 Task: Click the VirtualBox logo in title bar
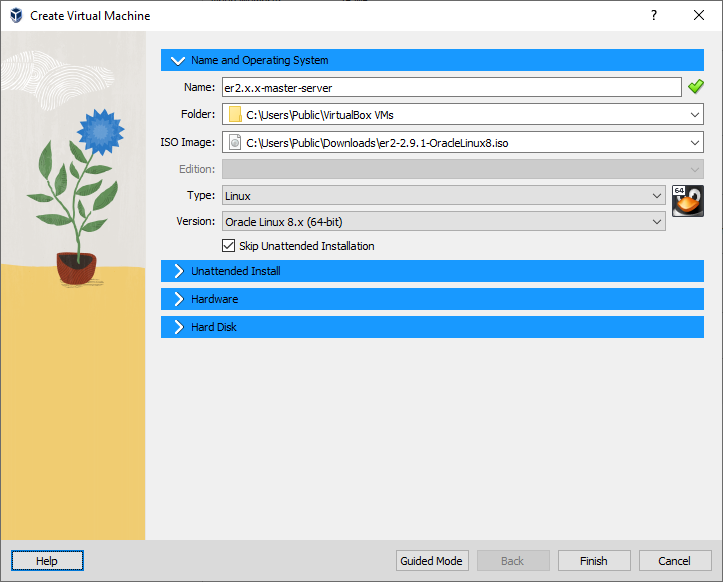click(16, 15)
